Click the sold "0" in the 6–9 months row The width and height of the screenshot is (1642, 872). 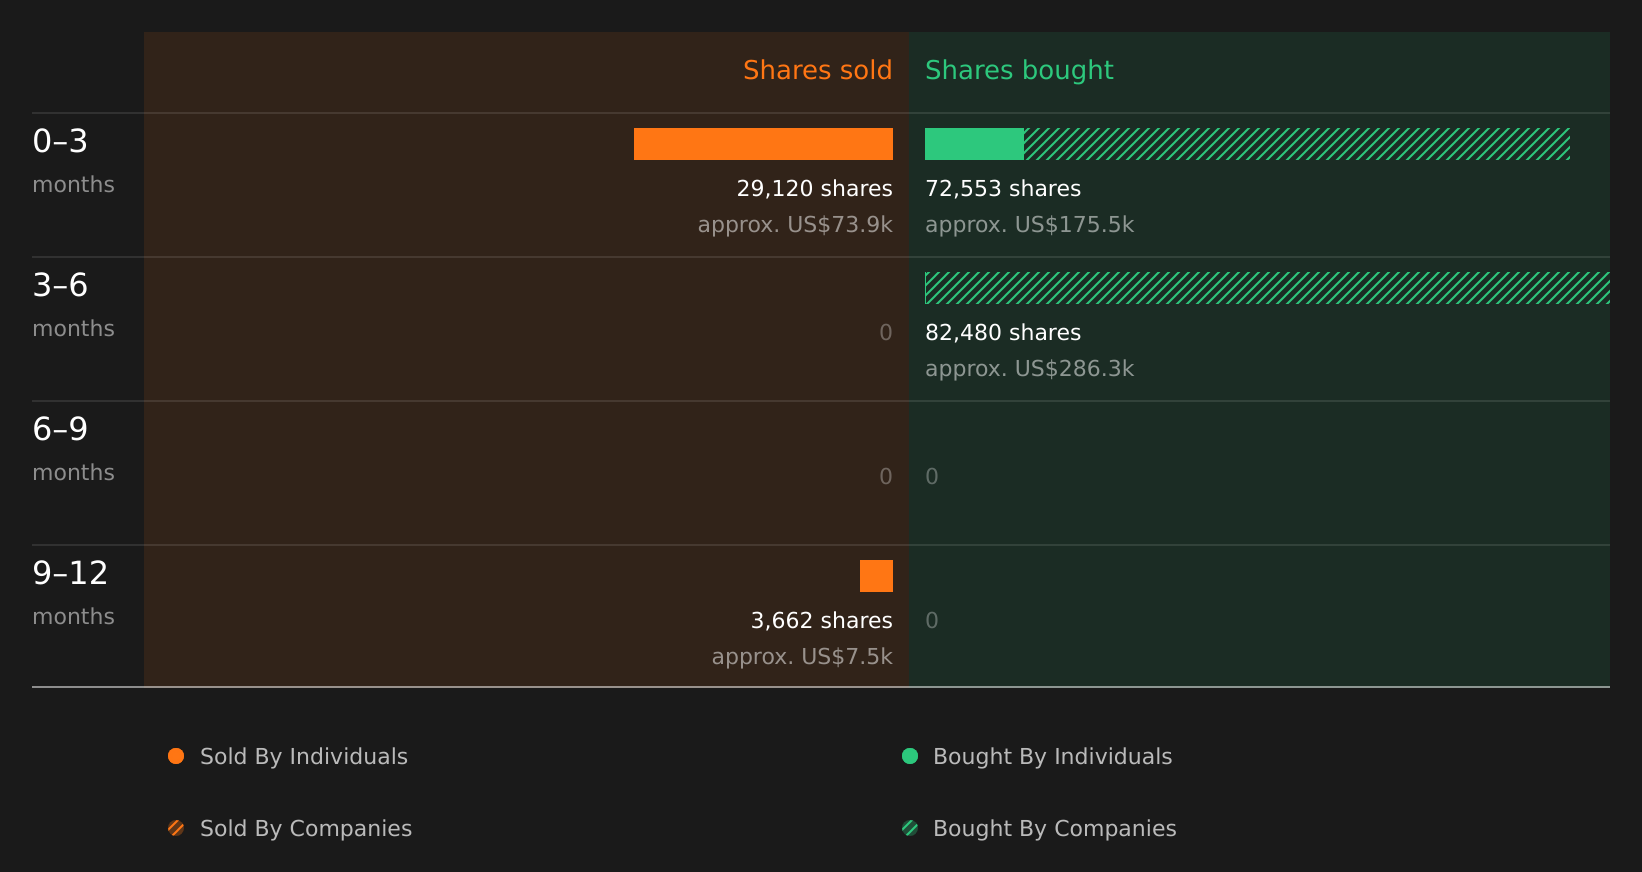[x=886, y=476]
